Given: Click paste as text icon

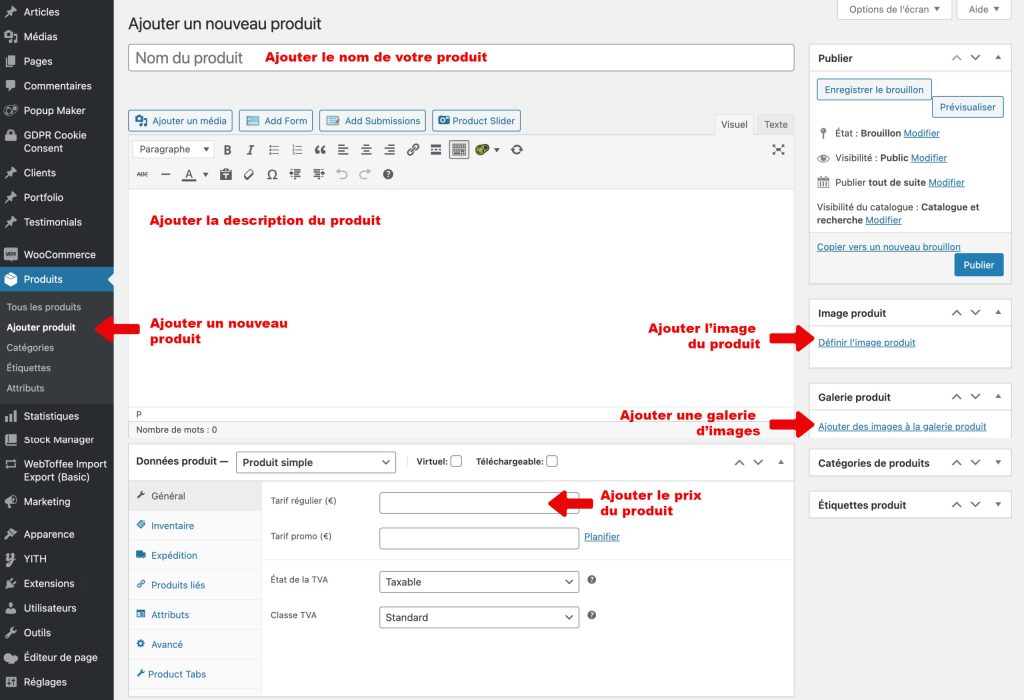Looking at the screenshot, I should click(x=226, y=174).
